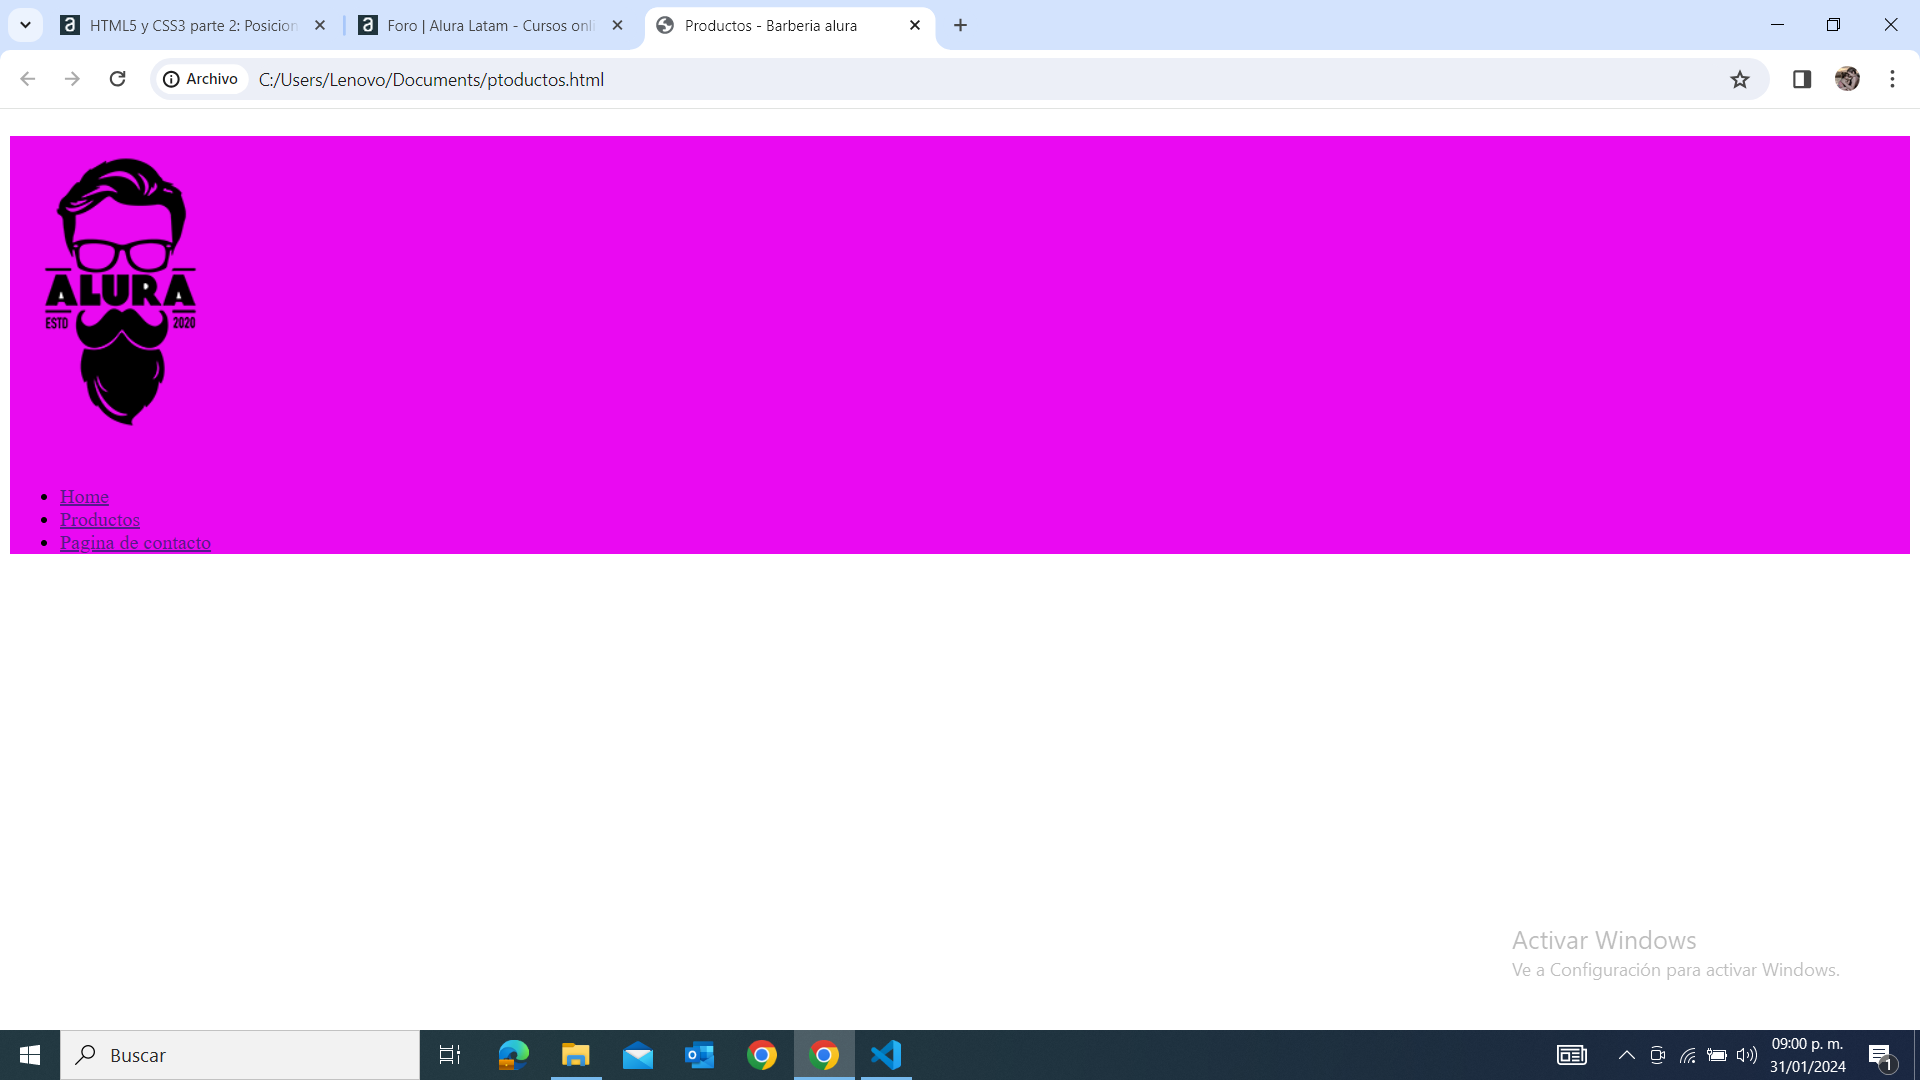Click the Home navigation link
The height and width of the screenshot is (1080, 1920).
tap(84, 496)
